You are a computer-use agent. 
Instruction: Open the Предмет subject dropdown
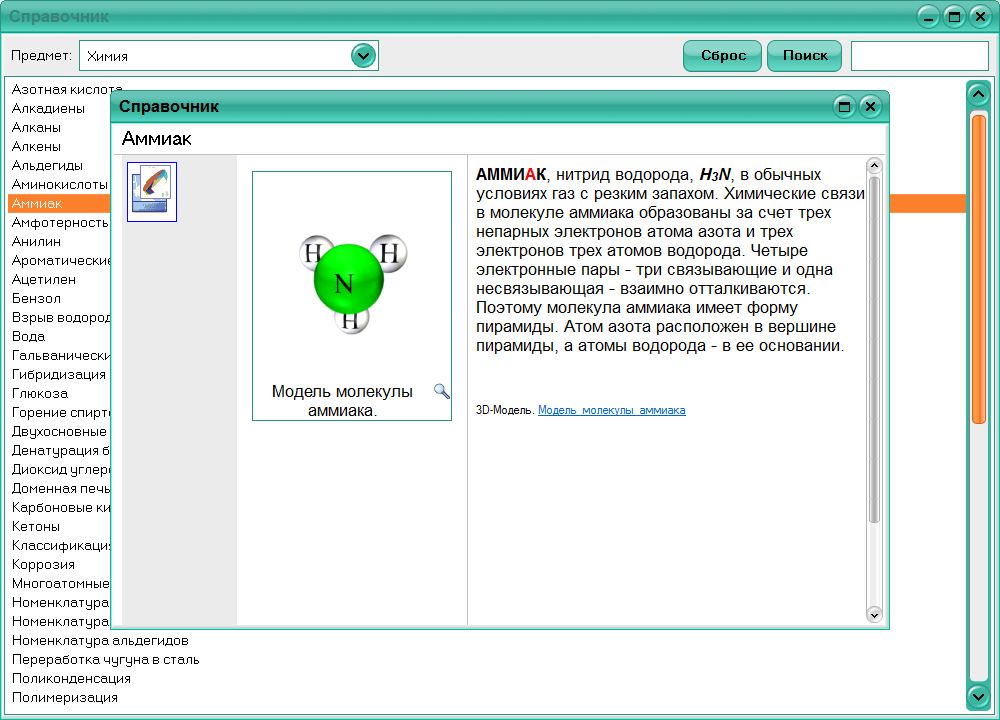coord(365,55)
